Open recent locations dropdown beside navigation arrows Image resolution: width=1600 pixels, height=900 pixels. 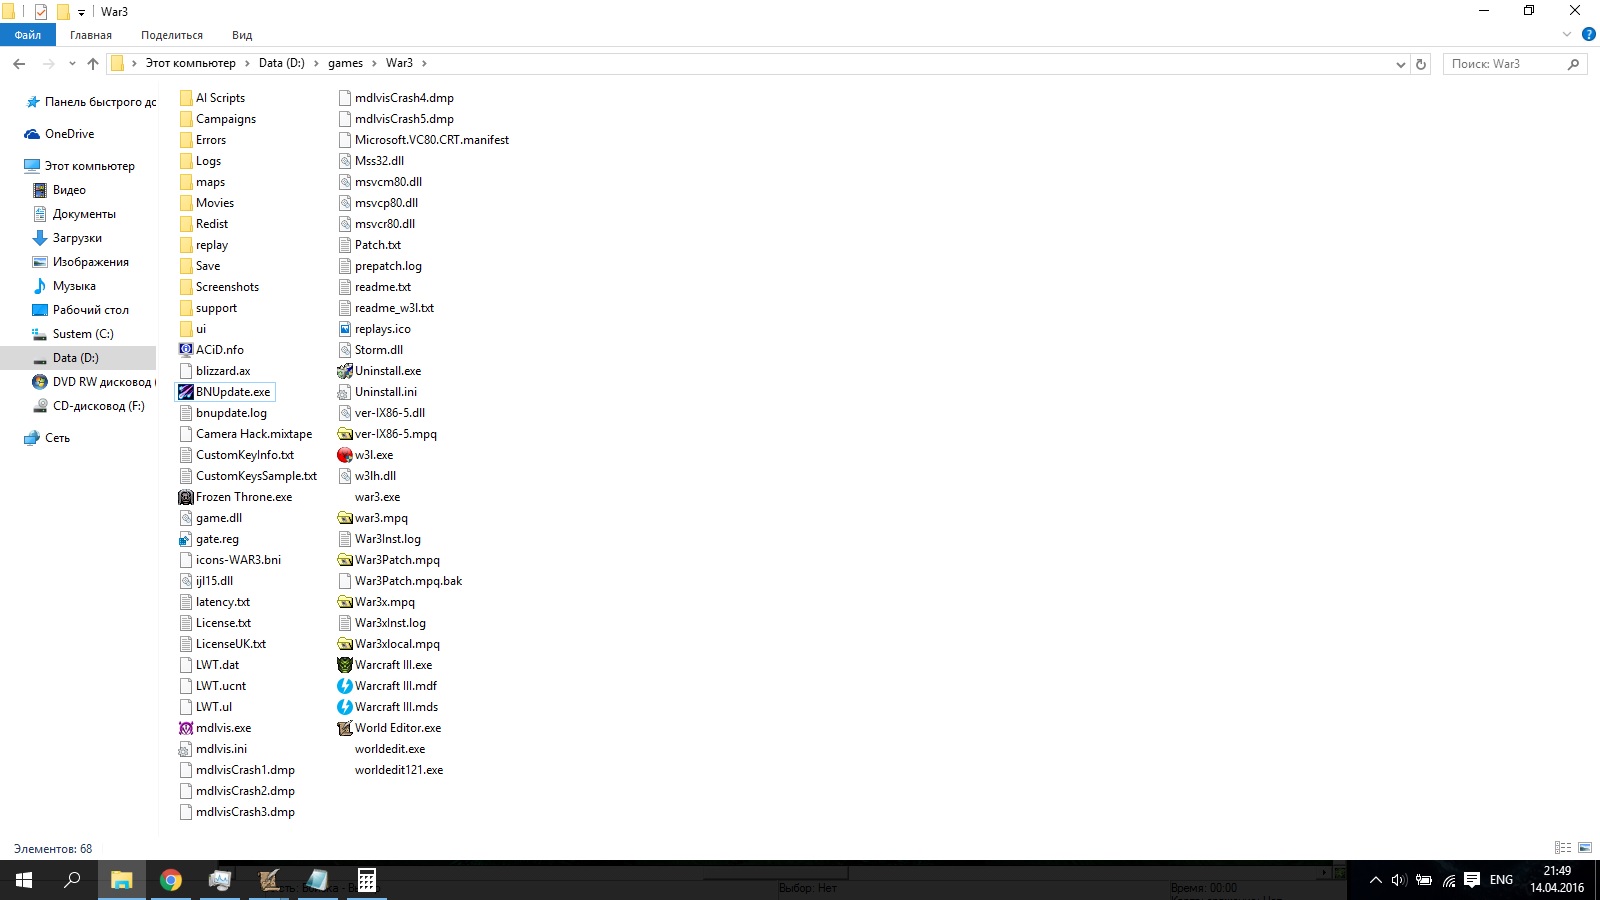point(72,64)
